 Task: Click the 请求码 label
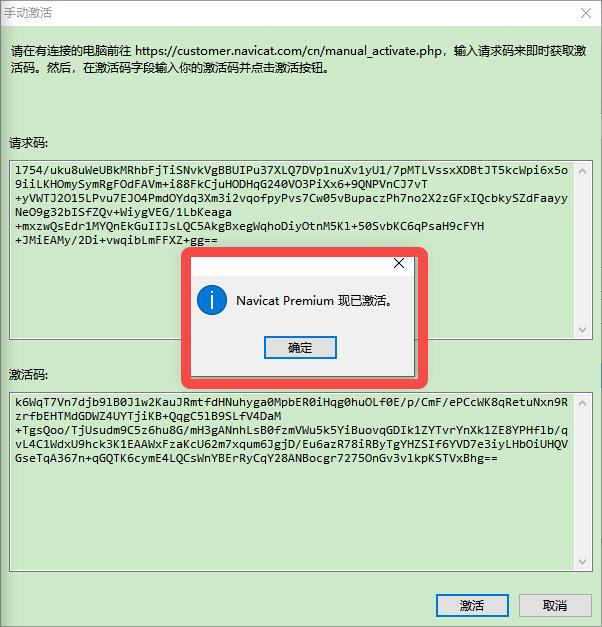pyautogui.click(x=28, y=143)
